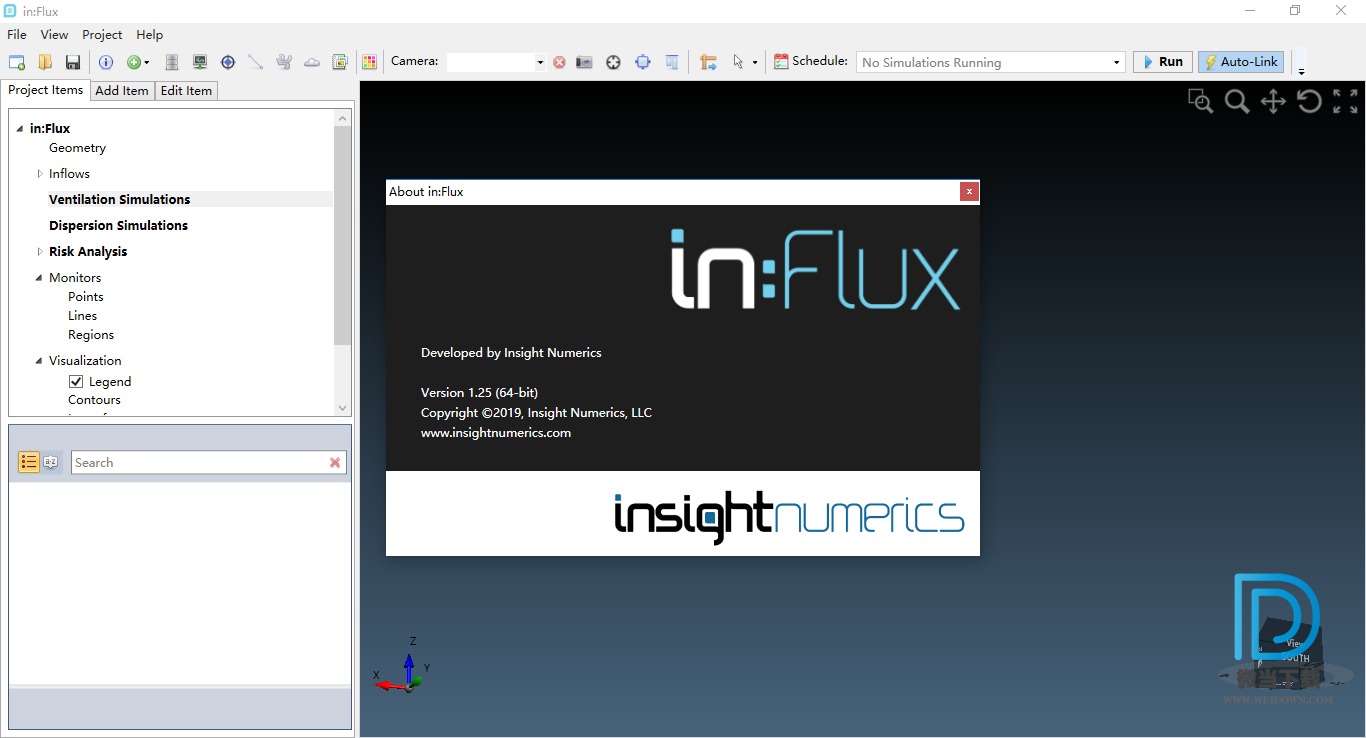1366x738 pixels.
Task: Select Ventilation Simulations tree item
Action: tap(120, 200)
